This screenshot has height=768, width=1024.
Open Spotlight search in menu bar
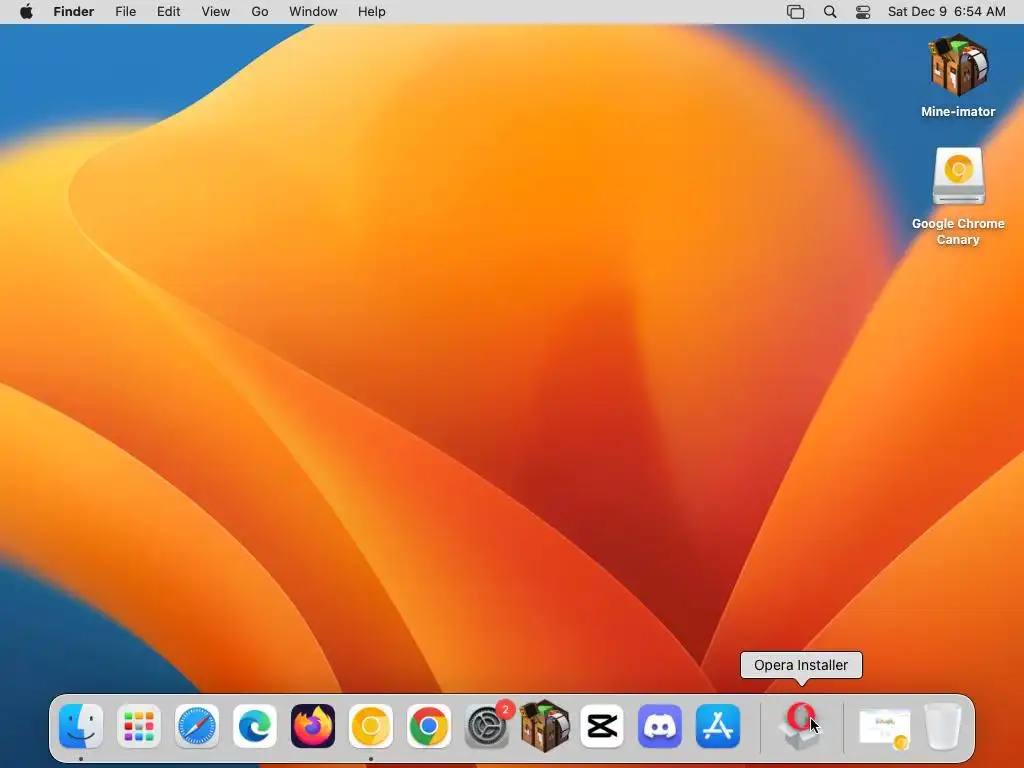click(830, 12)
